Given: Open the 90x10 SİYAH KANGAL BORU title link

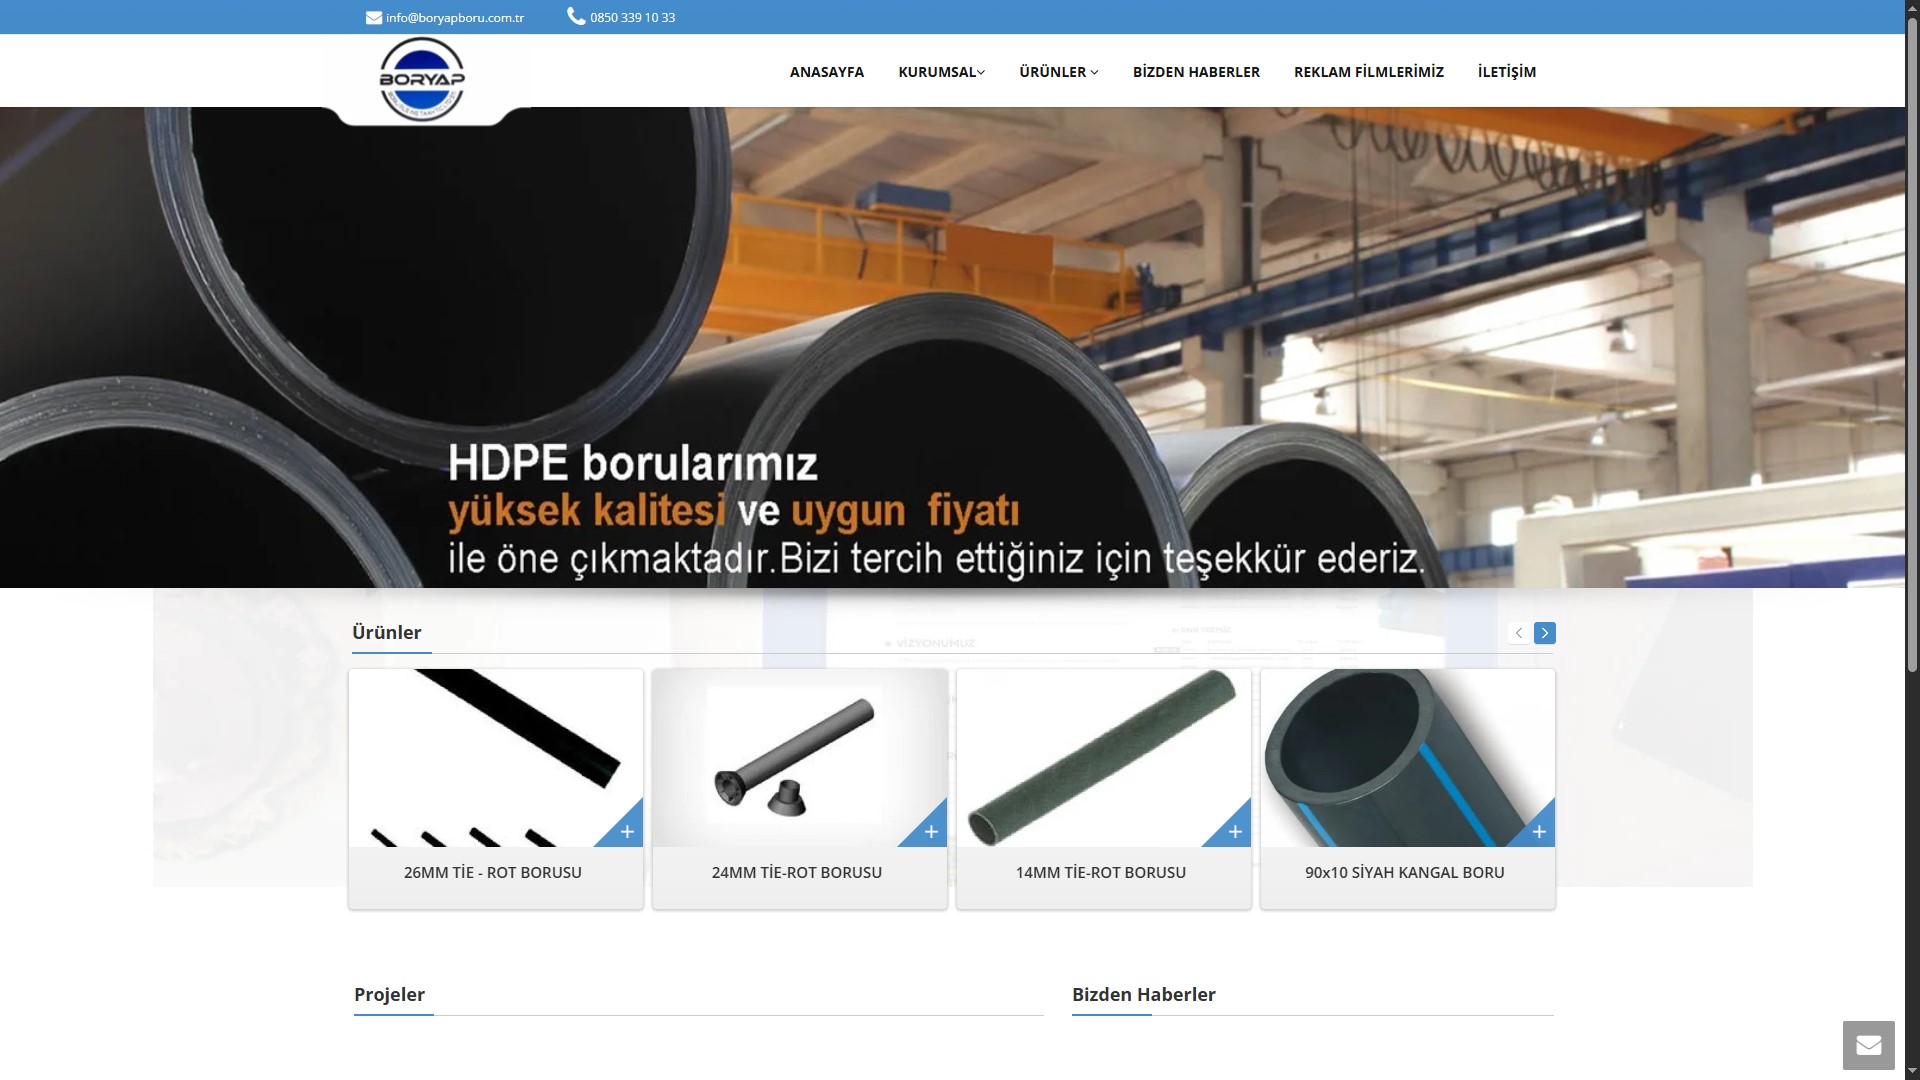Looking at the screenshot, I should point(1405,872).
